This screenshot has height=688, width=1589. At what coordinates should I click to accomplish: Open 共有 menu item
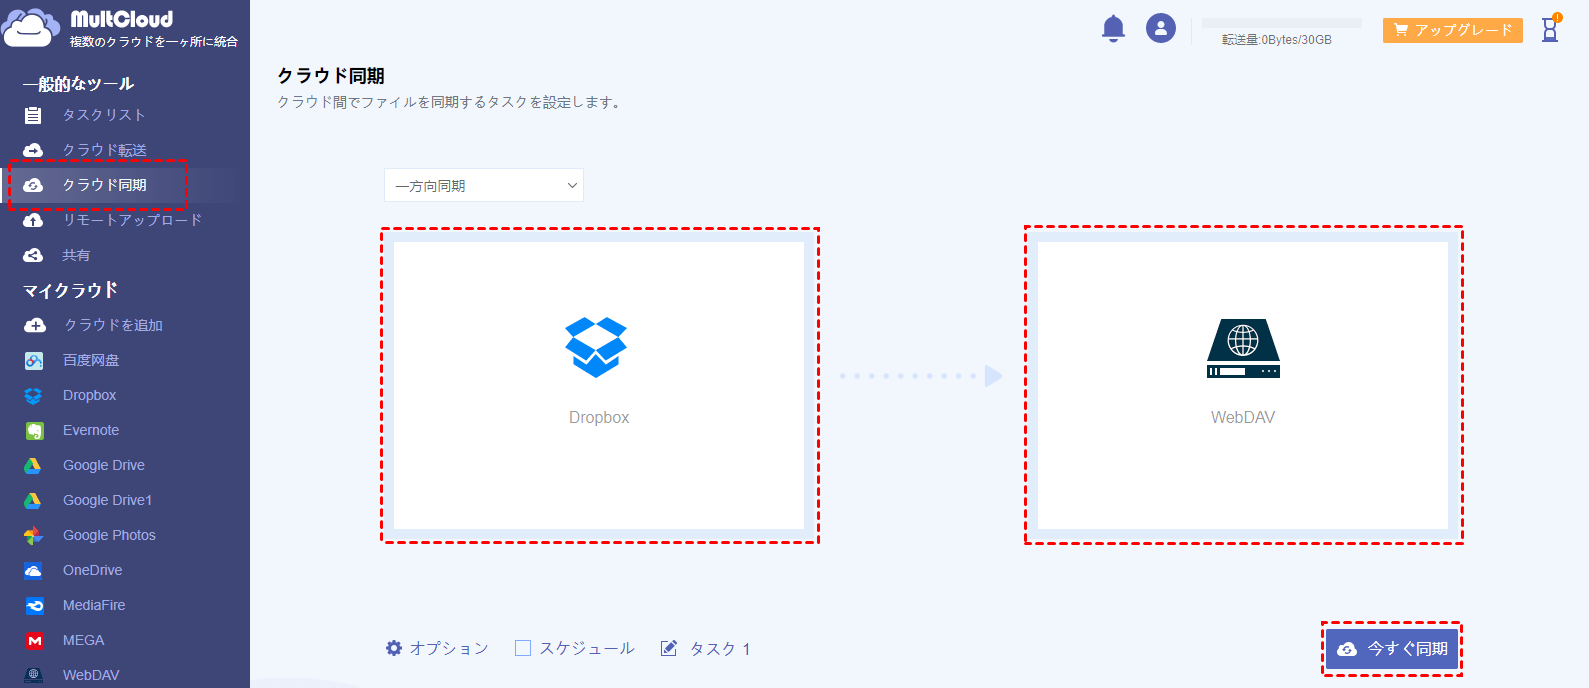tap(76, 255)
